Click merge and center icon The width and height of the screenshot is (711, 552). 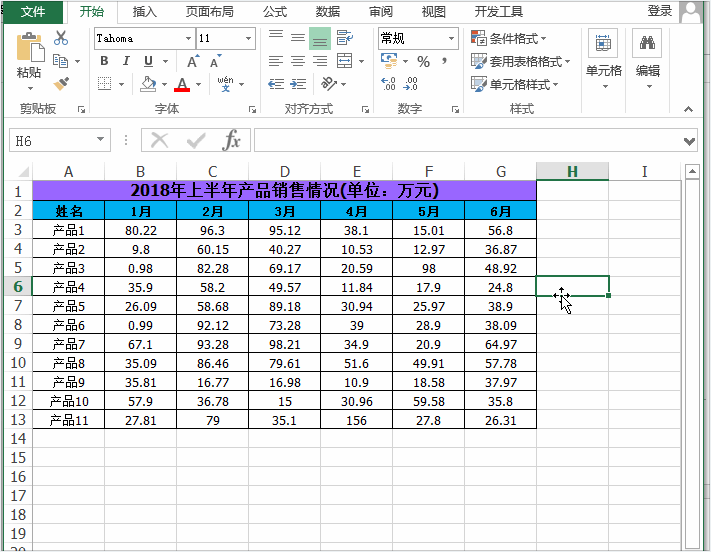(345, 61)
